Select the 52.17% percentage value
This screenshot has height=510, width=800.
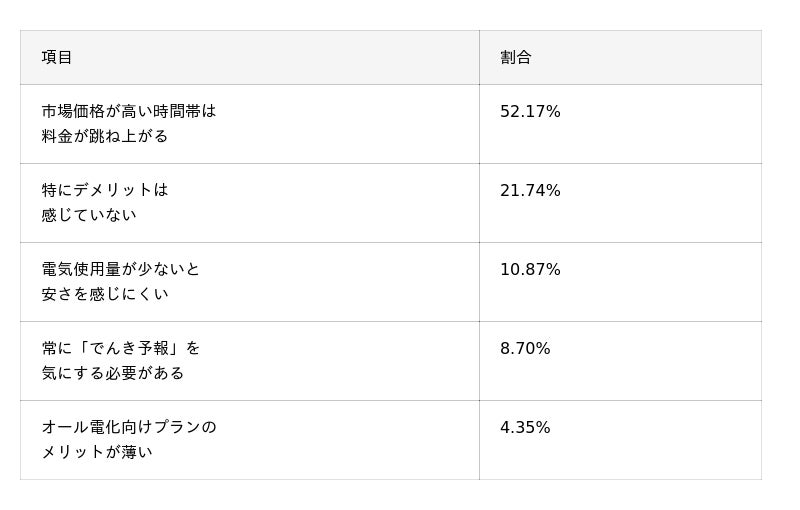(x=530, y=112)
